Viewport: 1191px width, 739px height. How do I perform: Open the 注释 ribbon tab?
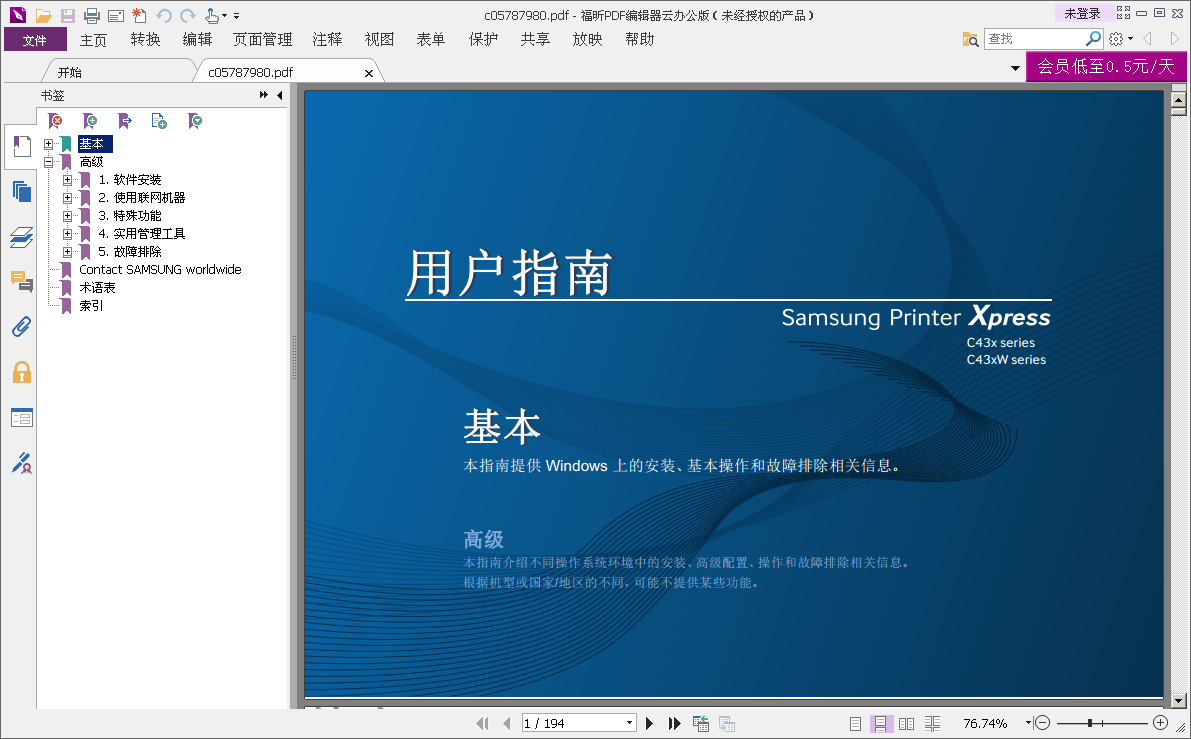[327, 39]
